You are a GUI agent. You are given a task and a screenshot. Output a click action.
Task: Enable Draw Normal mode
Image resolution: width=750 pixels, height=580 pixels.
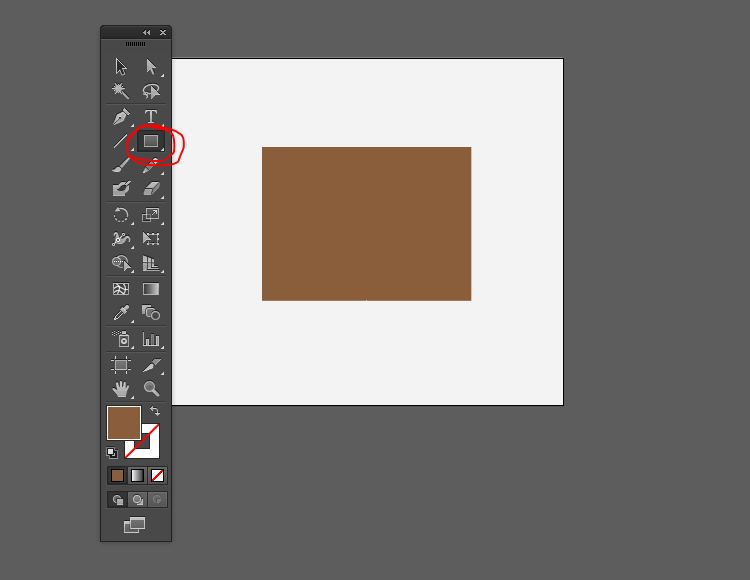tap(118, 500)
